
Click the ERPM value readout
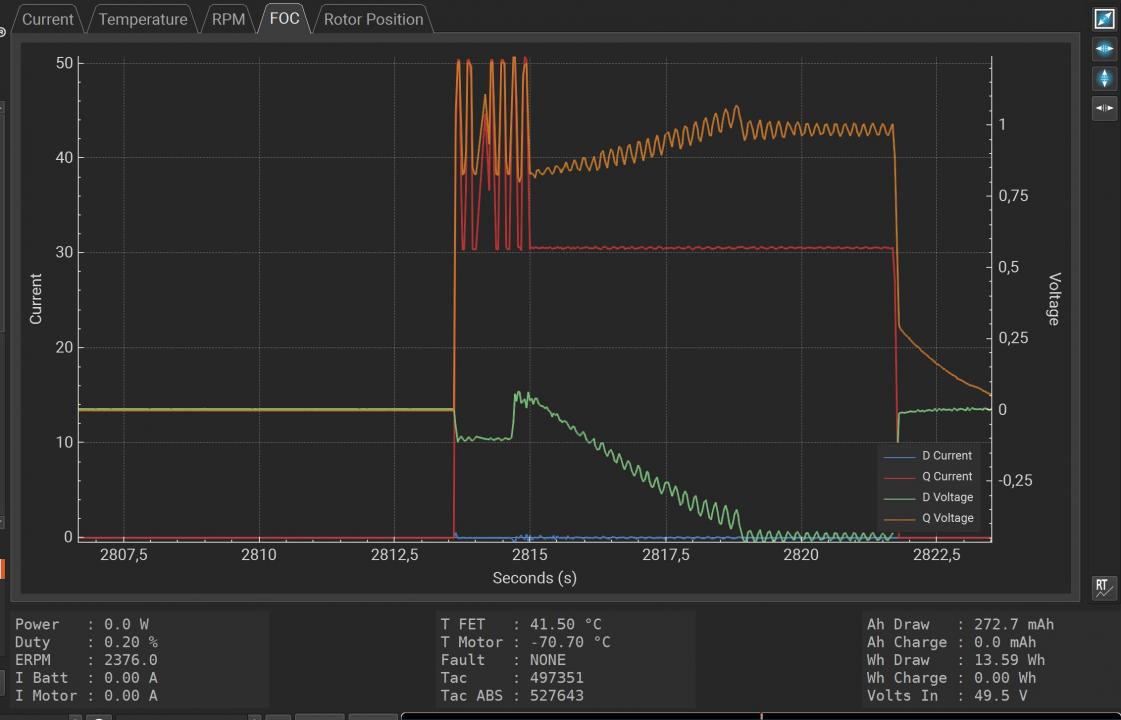coord(86,660)
